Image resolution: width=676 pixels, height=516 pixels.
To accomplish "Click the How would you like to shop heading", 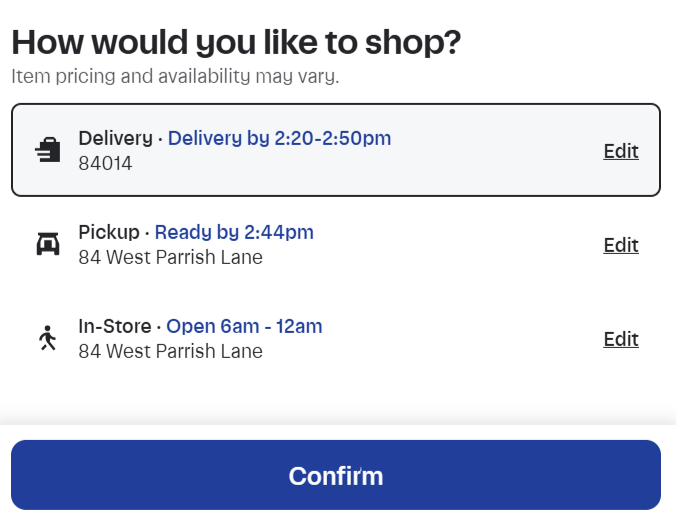I will pos(236,42).
